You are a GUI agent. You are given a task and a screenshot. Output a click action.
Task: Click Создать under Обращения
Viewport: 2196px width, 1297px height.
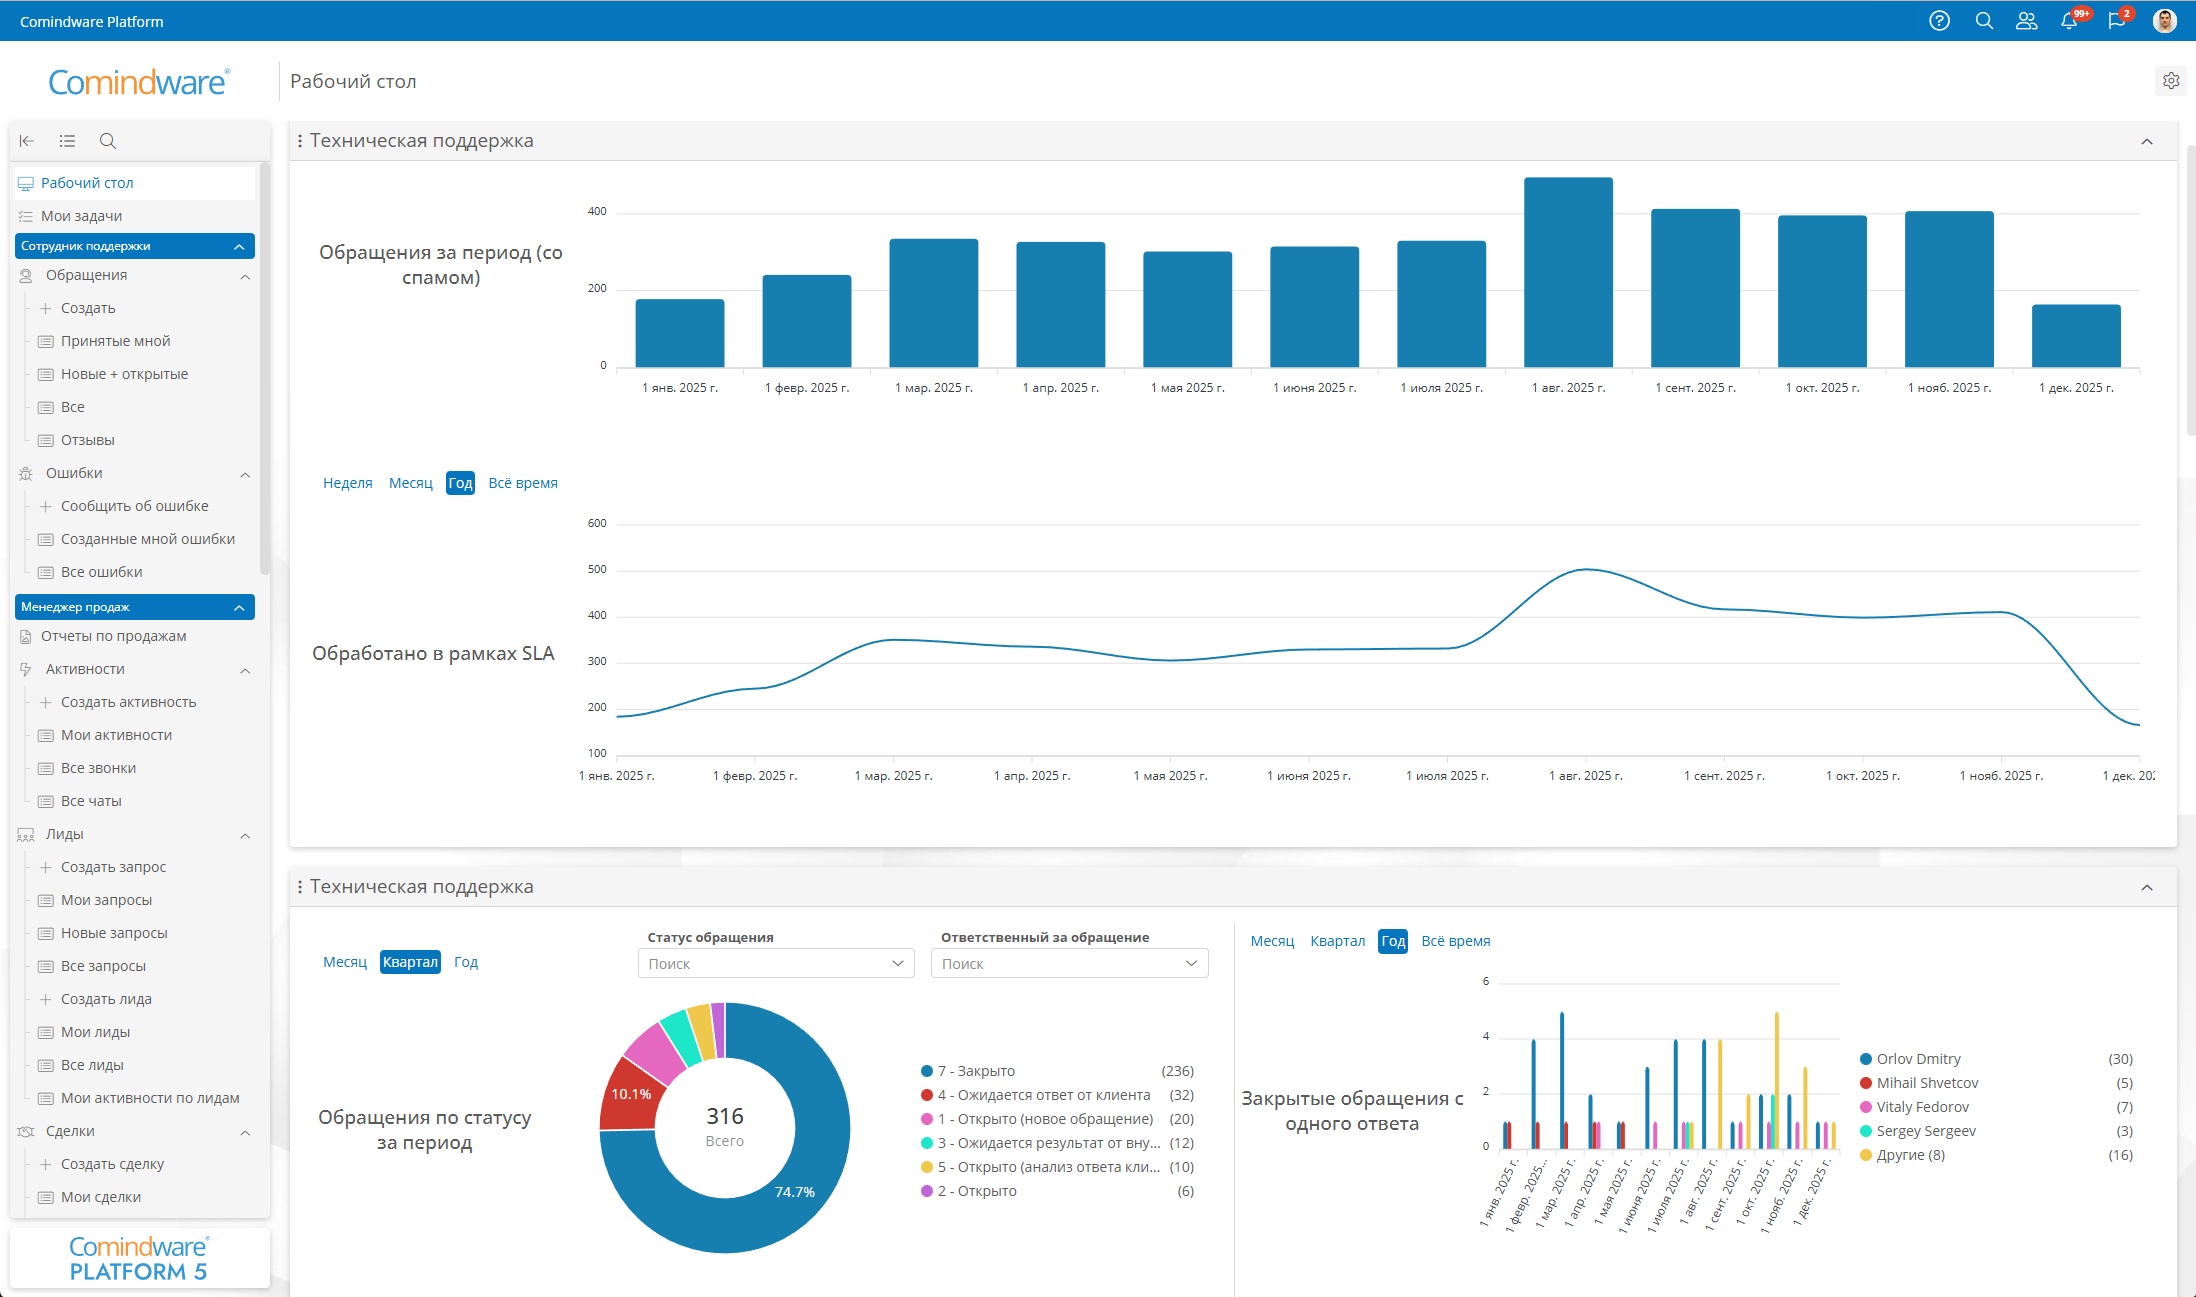pos(88,308)
